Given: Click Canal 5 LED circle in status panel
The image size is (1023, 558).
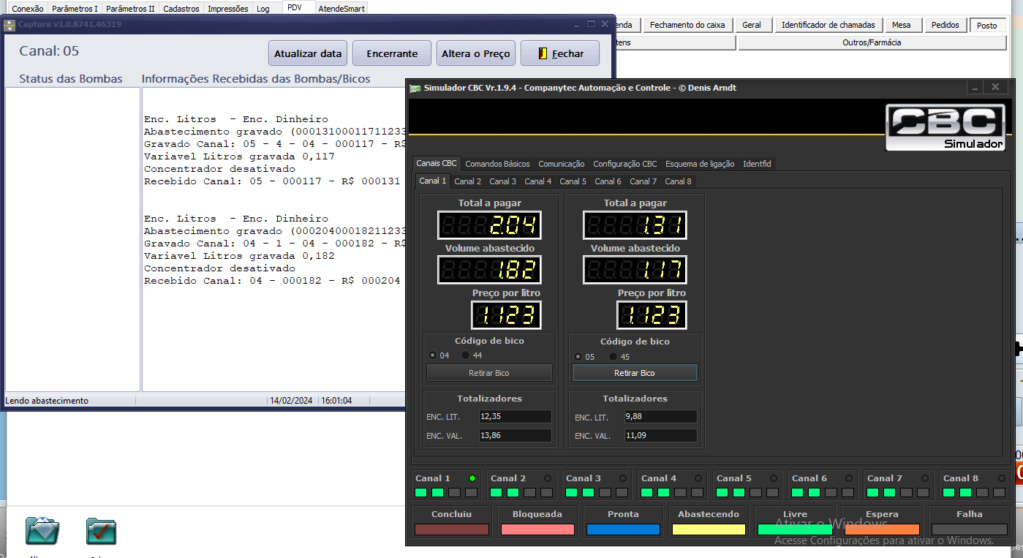Looking at the screenshot, I should coord(773,478).
